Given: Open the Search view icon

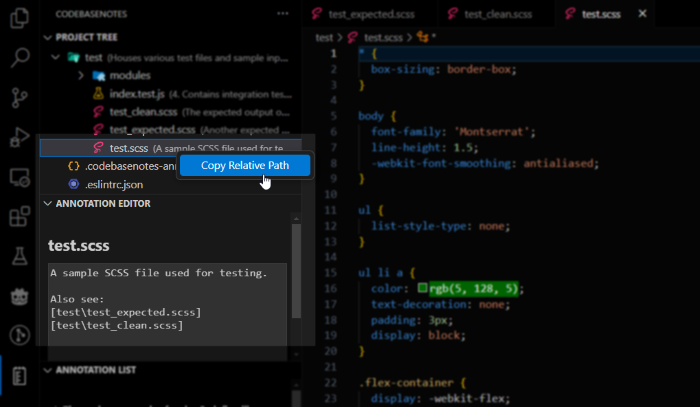Looking at the screenshot, I should point(20,57).
